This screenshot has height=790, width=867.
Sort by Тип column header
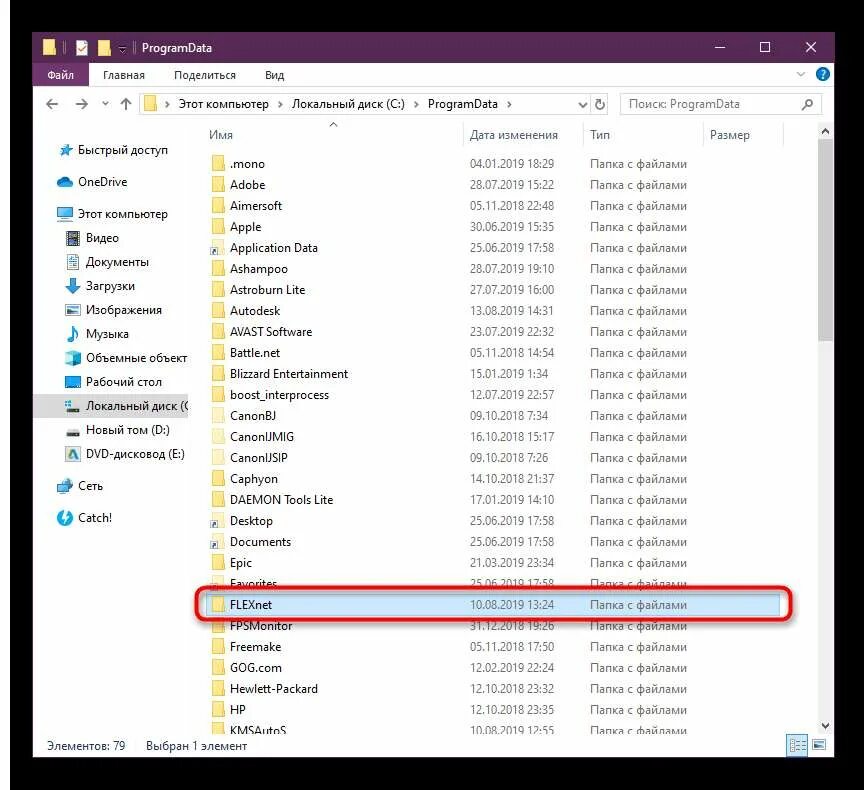pos(600,135)
